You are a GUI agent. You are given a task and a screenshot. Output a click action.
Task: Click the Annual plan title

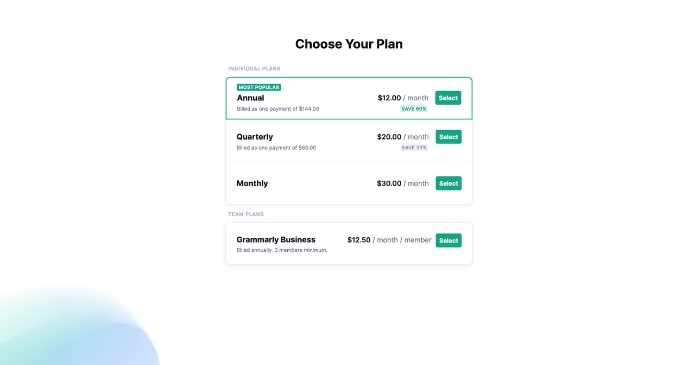[250, 98]
